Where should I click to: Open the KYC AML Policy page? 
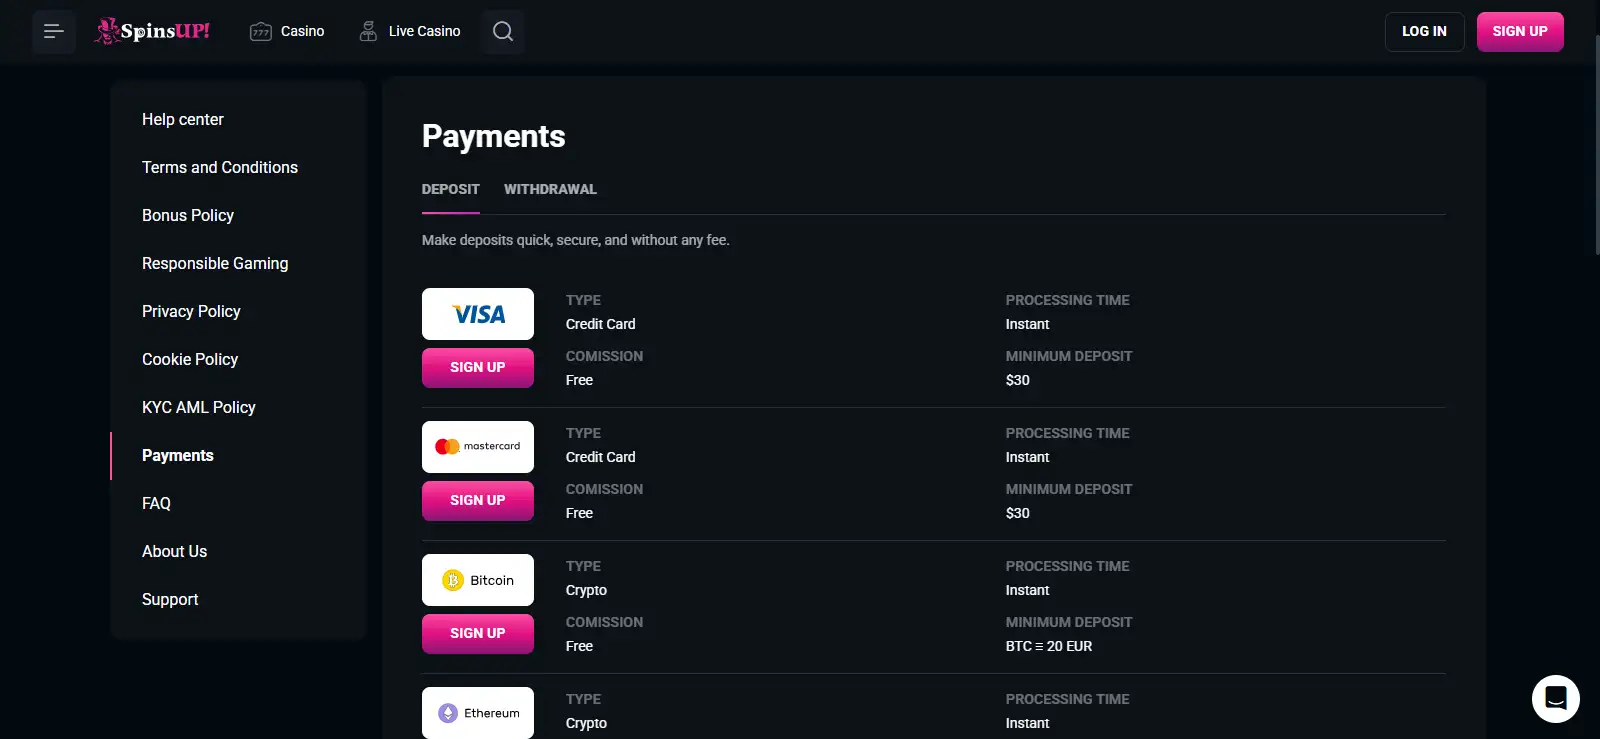pyautogui.click(x=199, y=408)
